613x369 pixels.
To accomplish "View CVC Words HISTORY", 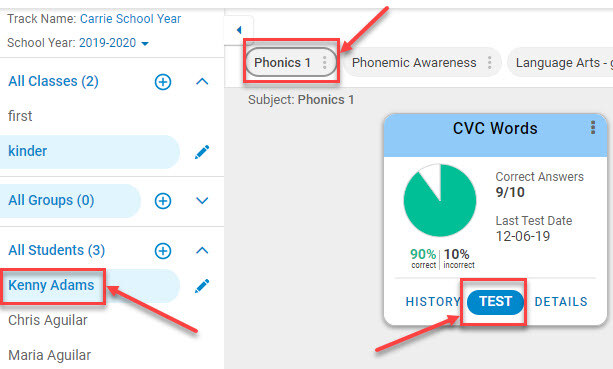I will coord(433,302).
